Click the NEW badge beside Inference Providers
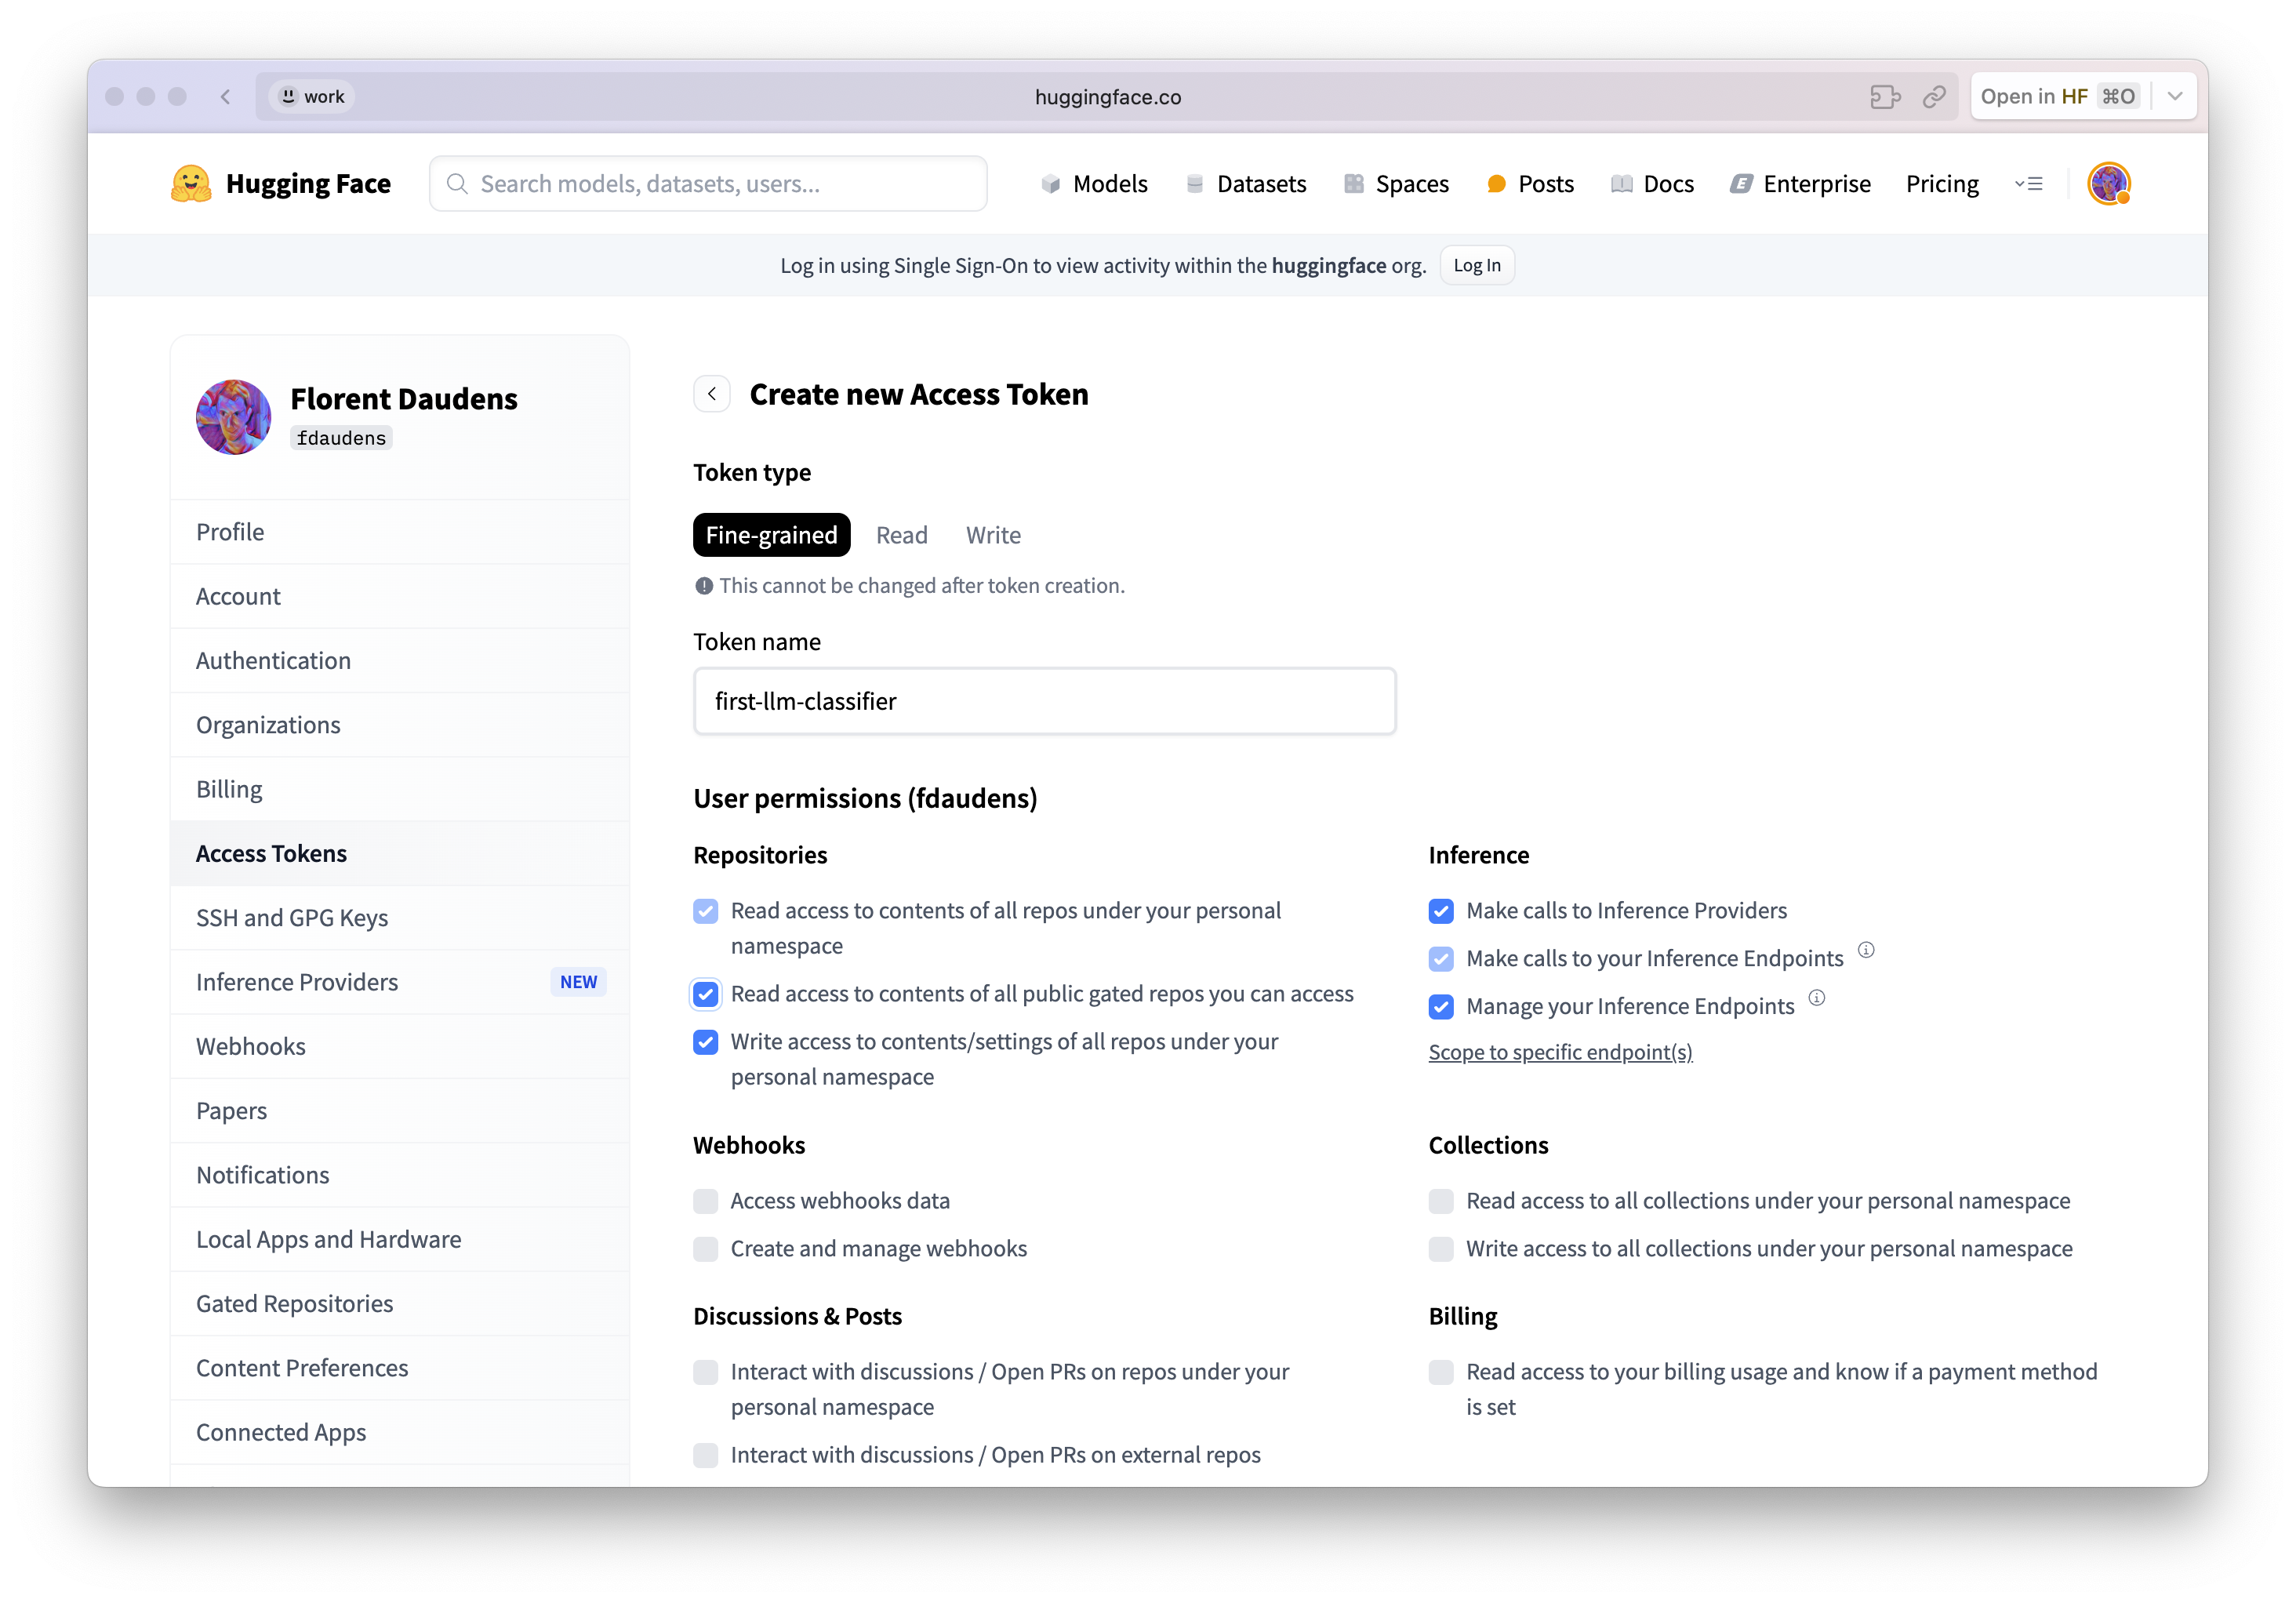The height and width of the screenshot is (1603, 2296). click(578, 982)
